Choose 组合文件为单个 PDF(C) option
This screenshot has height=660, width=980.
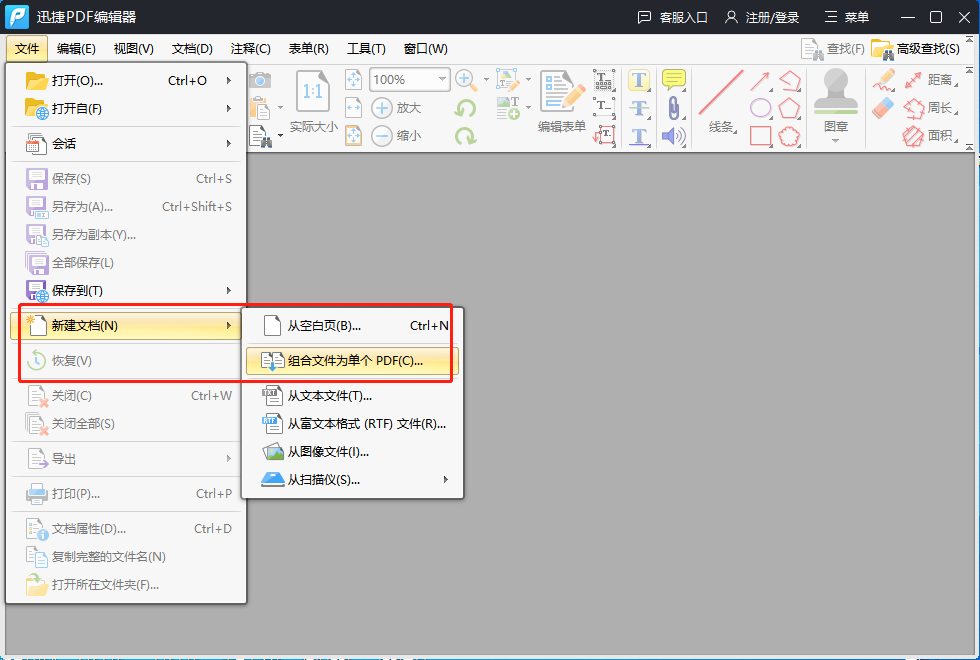coord(352,361)
